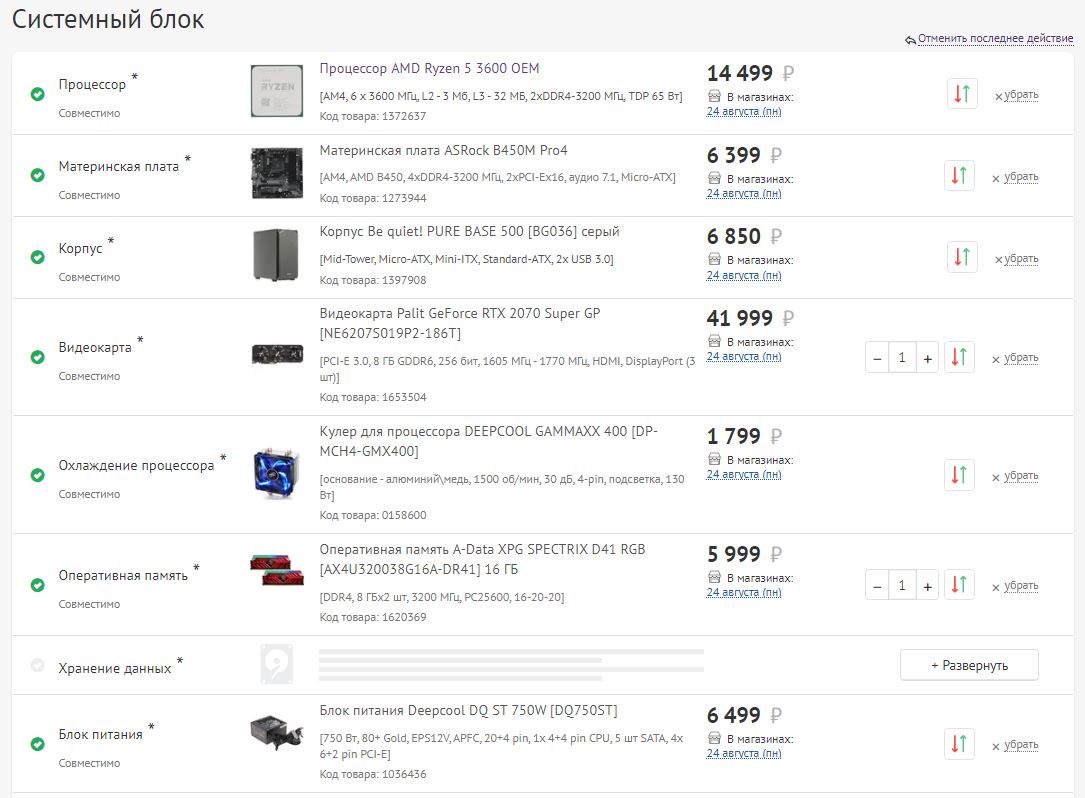Click green checkmark next to Видеокарта

37,357
